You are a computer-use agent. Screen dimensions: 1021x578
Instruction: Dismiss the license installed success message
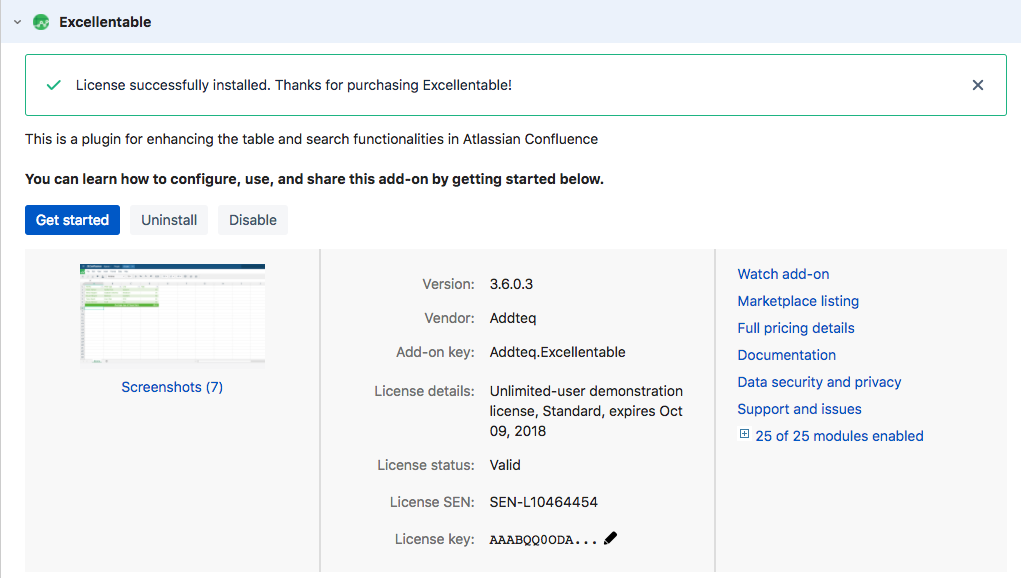click(x=977, y=85)
